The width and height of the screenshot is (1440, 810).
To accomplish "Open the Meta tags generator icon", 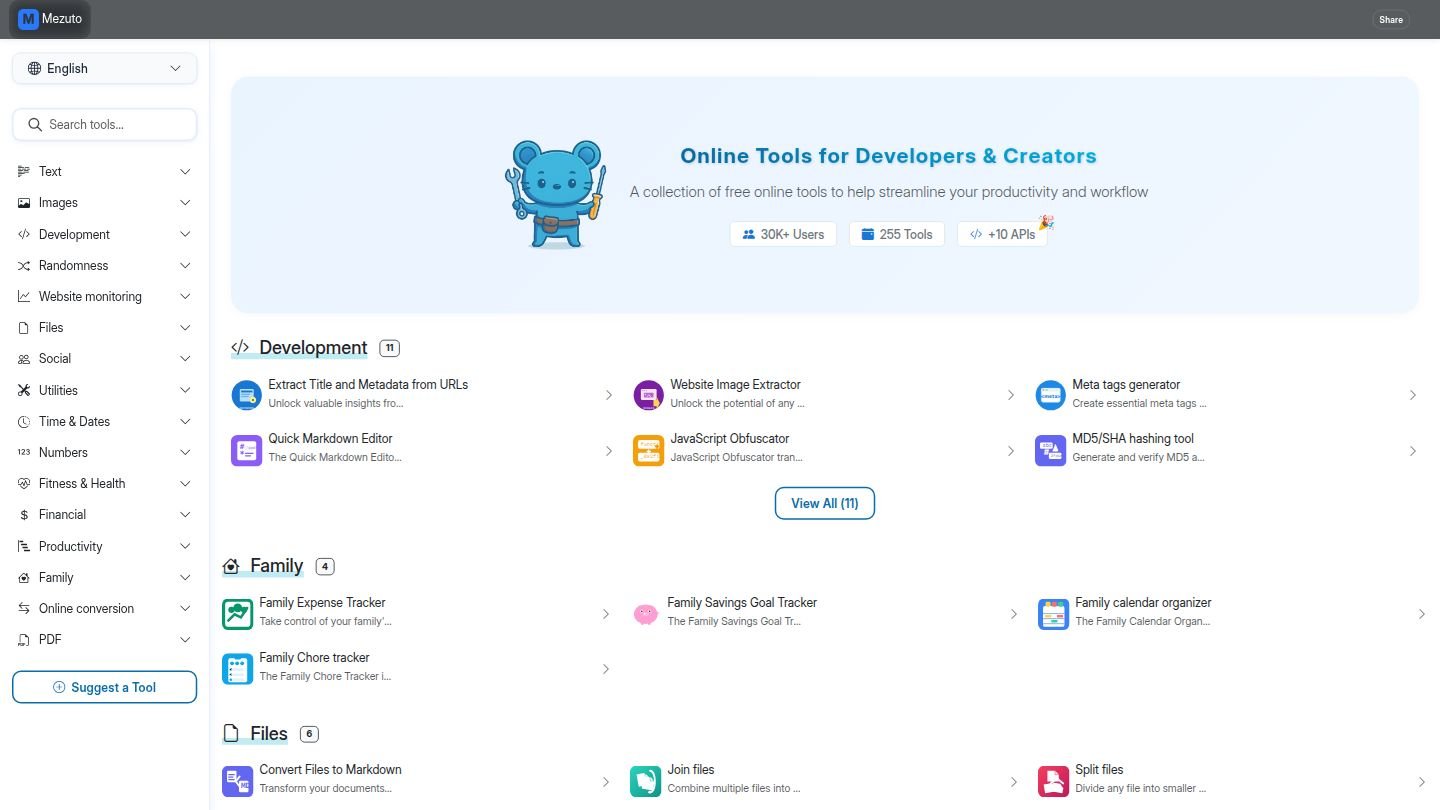I will coord(1050,395).
